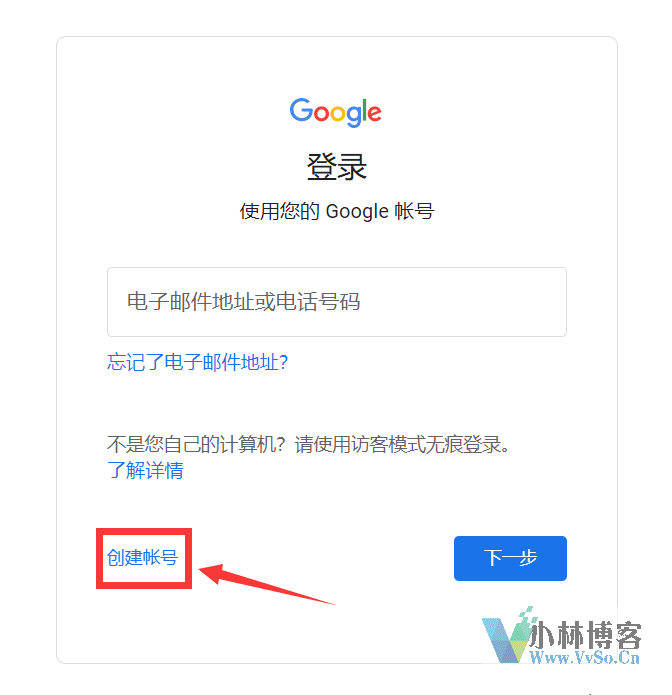Image resolution: width=672 pixels, height=695 pixels.
Task: Click the V-shaped watermark logo icon
Action: pyautogui.click(x=509, y=635)
